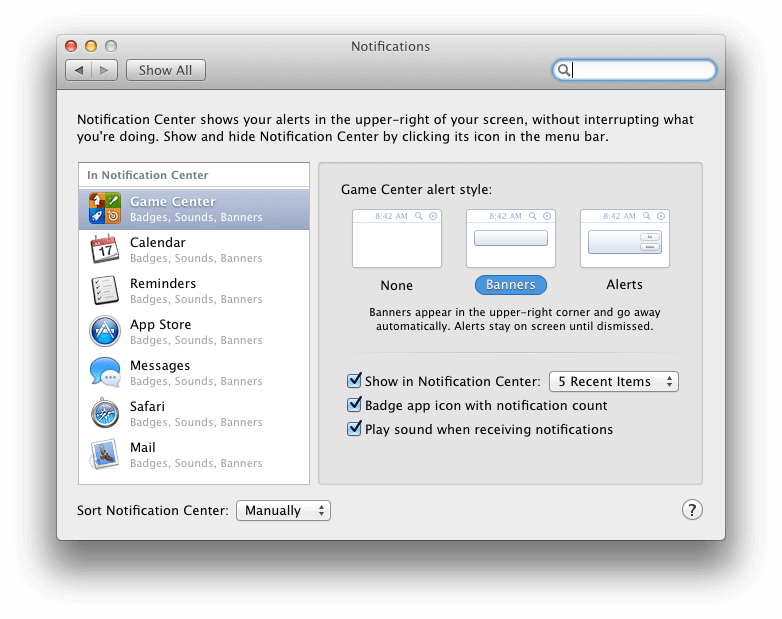
Task: Uncheck Show in Notification Center
Action: 354,381
